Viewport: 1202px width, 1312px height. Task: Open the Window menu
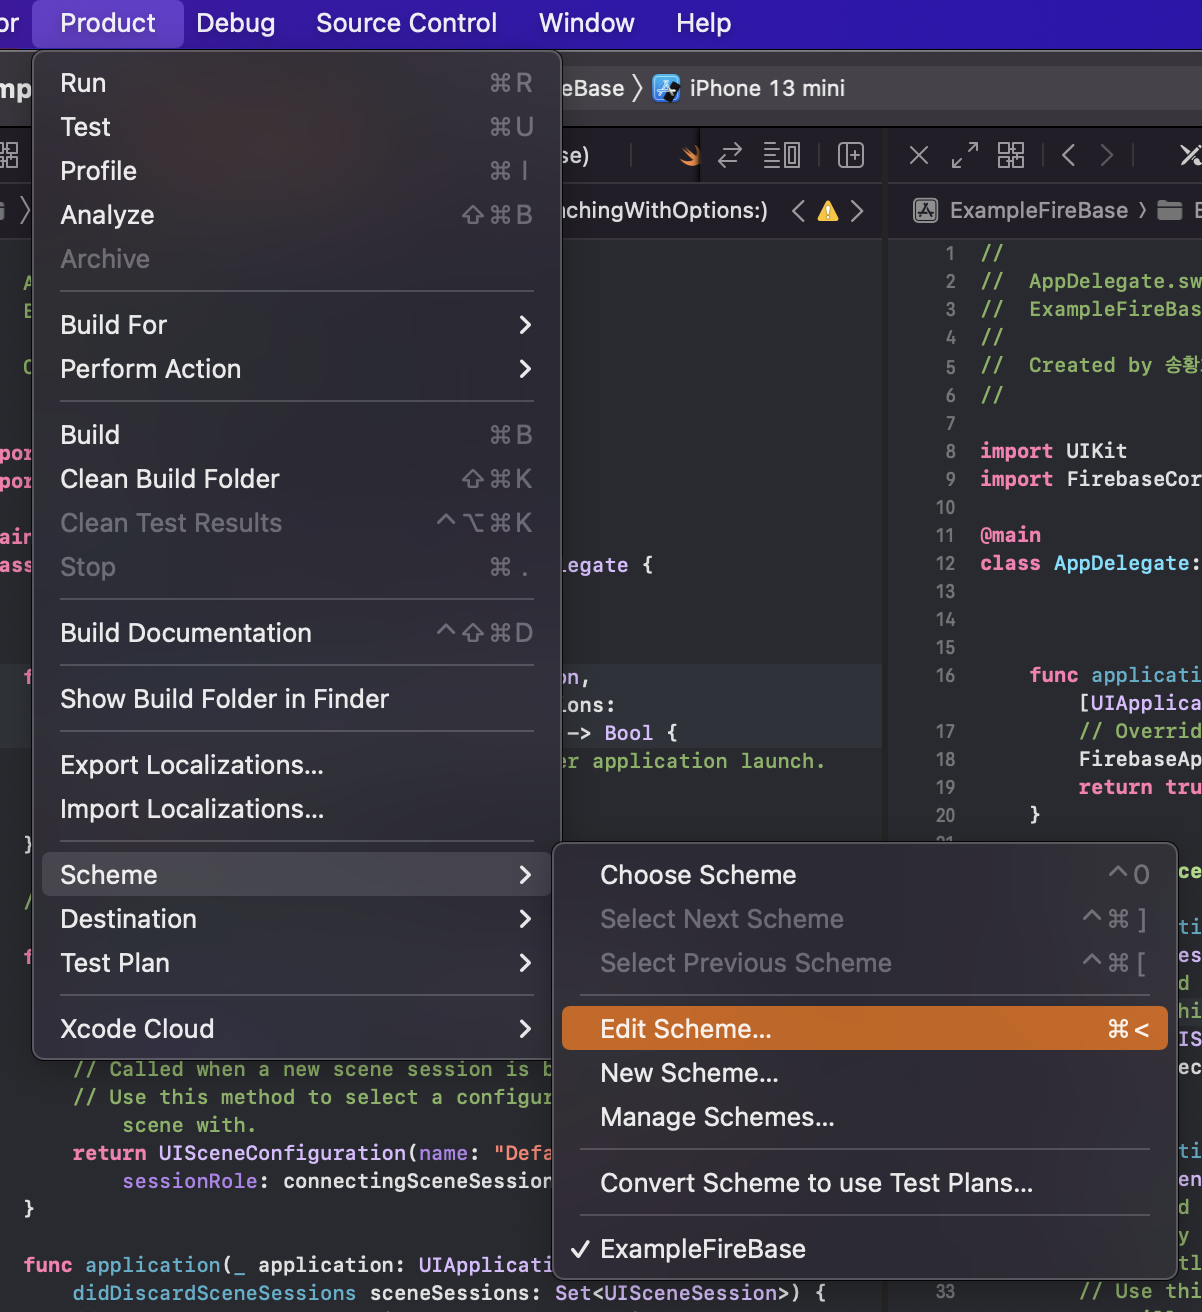(x=587, y=23)
